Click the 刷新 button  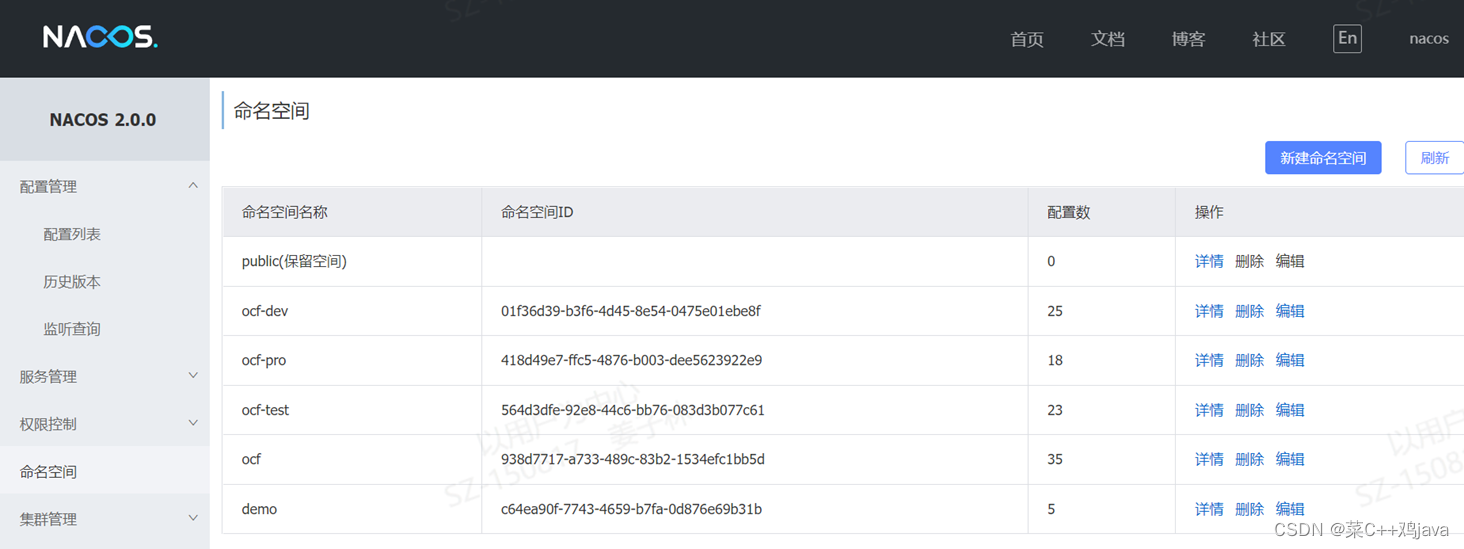(x=1434, y=158)
